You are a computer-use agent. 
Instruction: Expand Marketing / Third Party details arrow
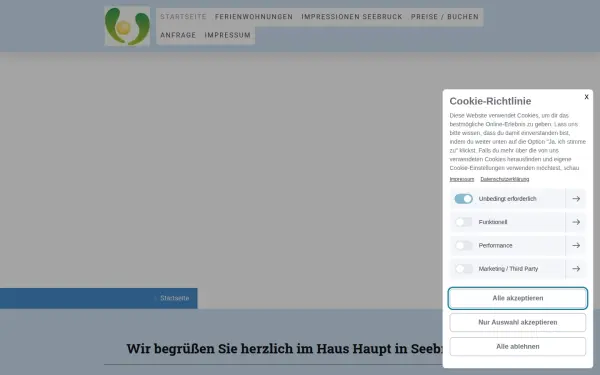[576, 269]
